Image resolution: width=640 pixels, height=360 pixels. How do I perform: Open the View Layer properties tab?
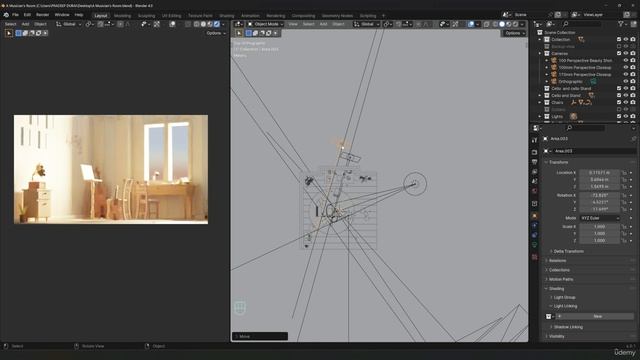535,172
